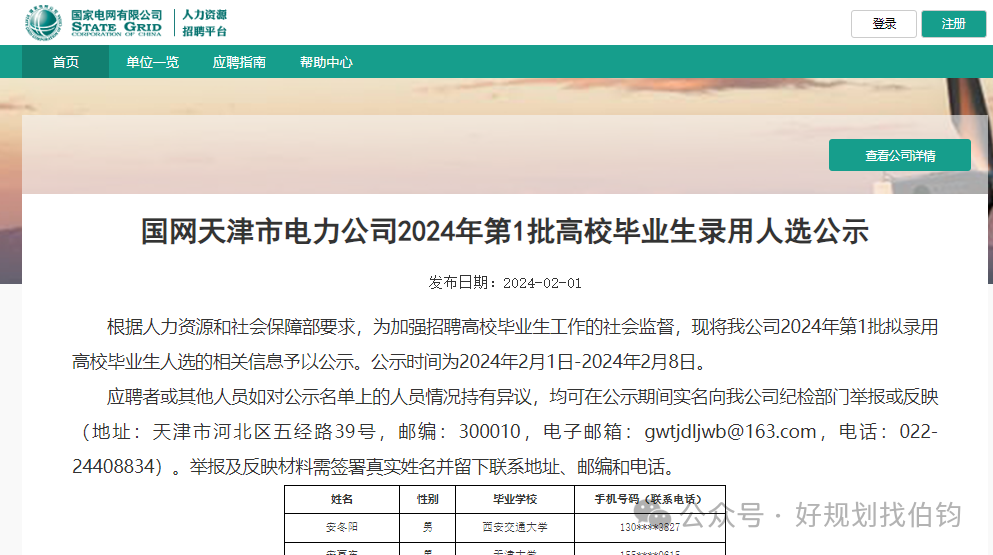This screenshot has width=993, height=555.
Task: Open the 首页 home tab
Action: click(x=65, y=62)
